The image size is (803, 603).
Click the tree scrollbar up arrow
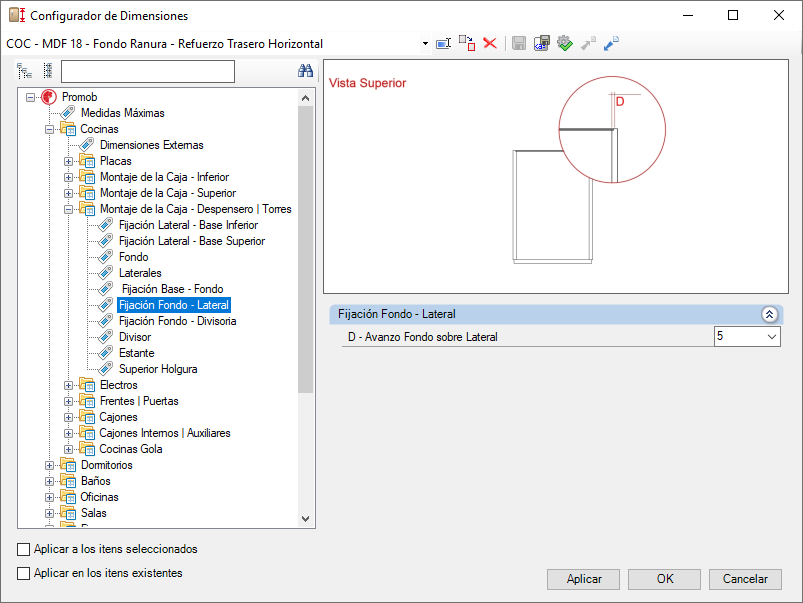coord(306,98)
